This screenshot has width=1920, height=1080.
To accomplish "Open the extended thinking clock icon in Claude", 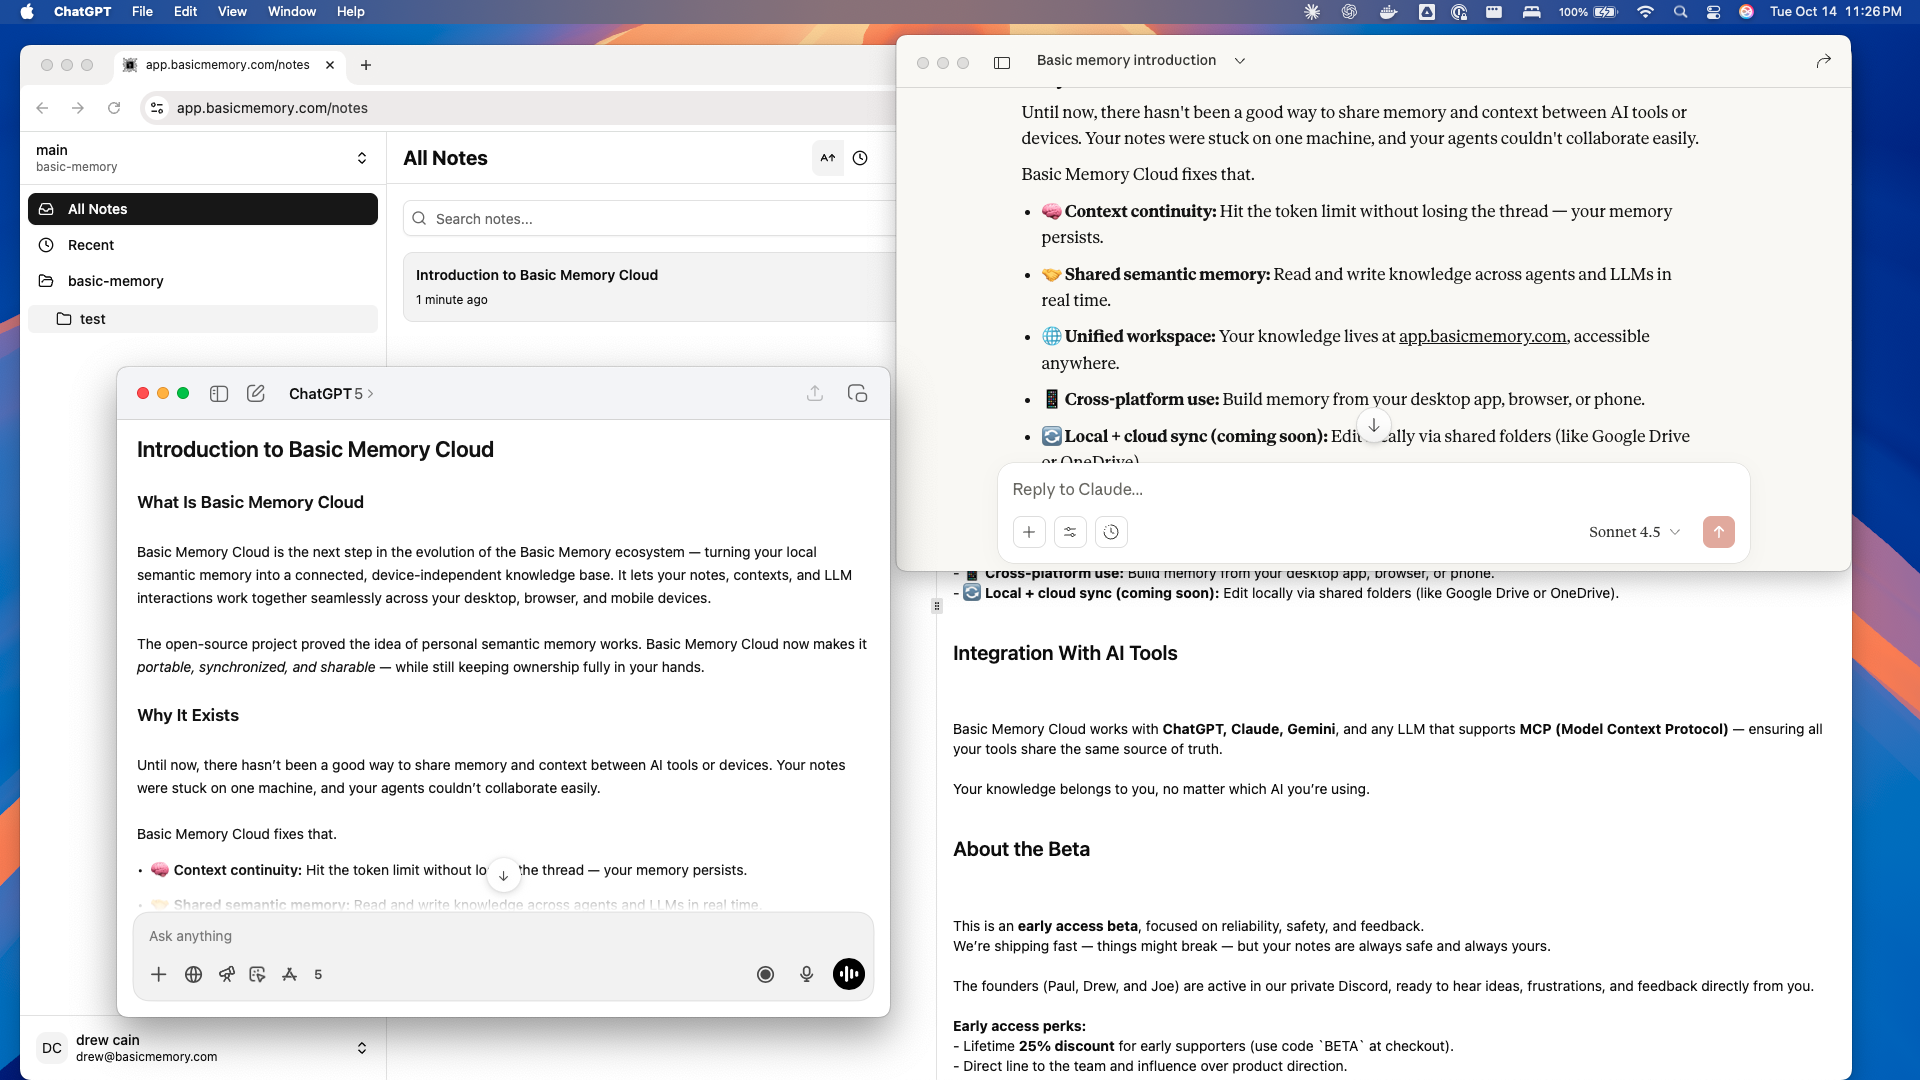I will pos(1111,532).
